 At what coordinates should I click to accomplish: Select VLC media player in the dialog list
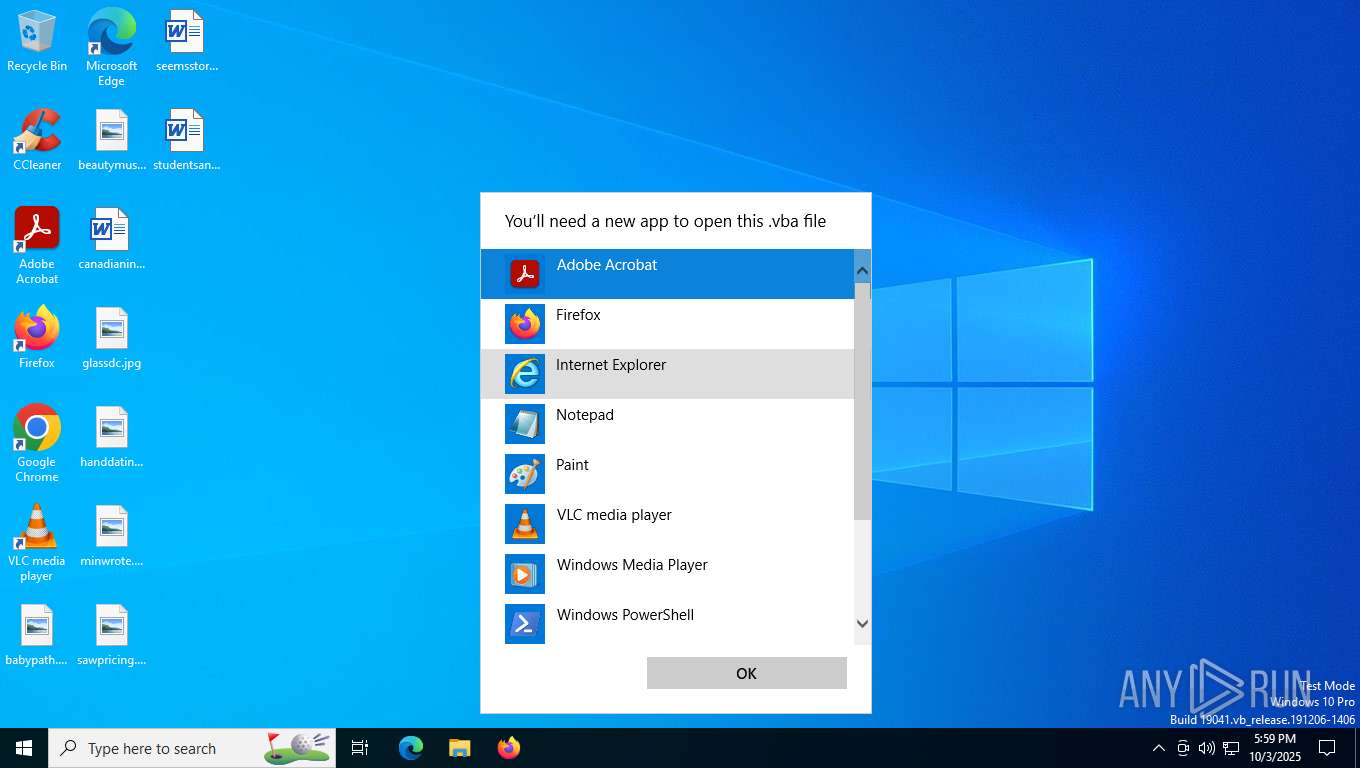667,524
